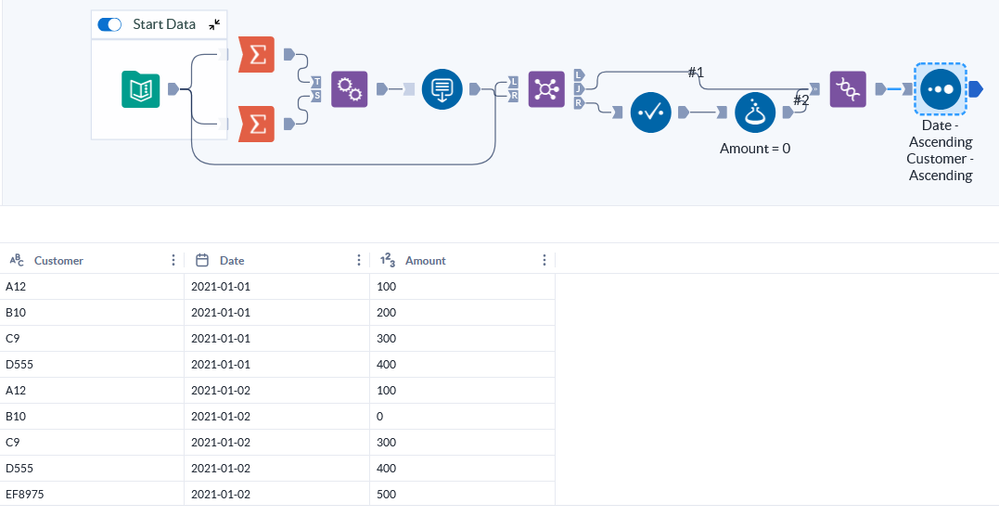
Task: Select the lower Summarize tool
Action: (257, 124)
